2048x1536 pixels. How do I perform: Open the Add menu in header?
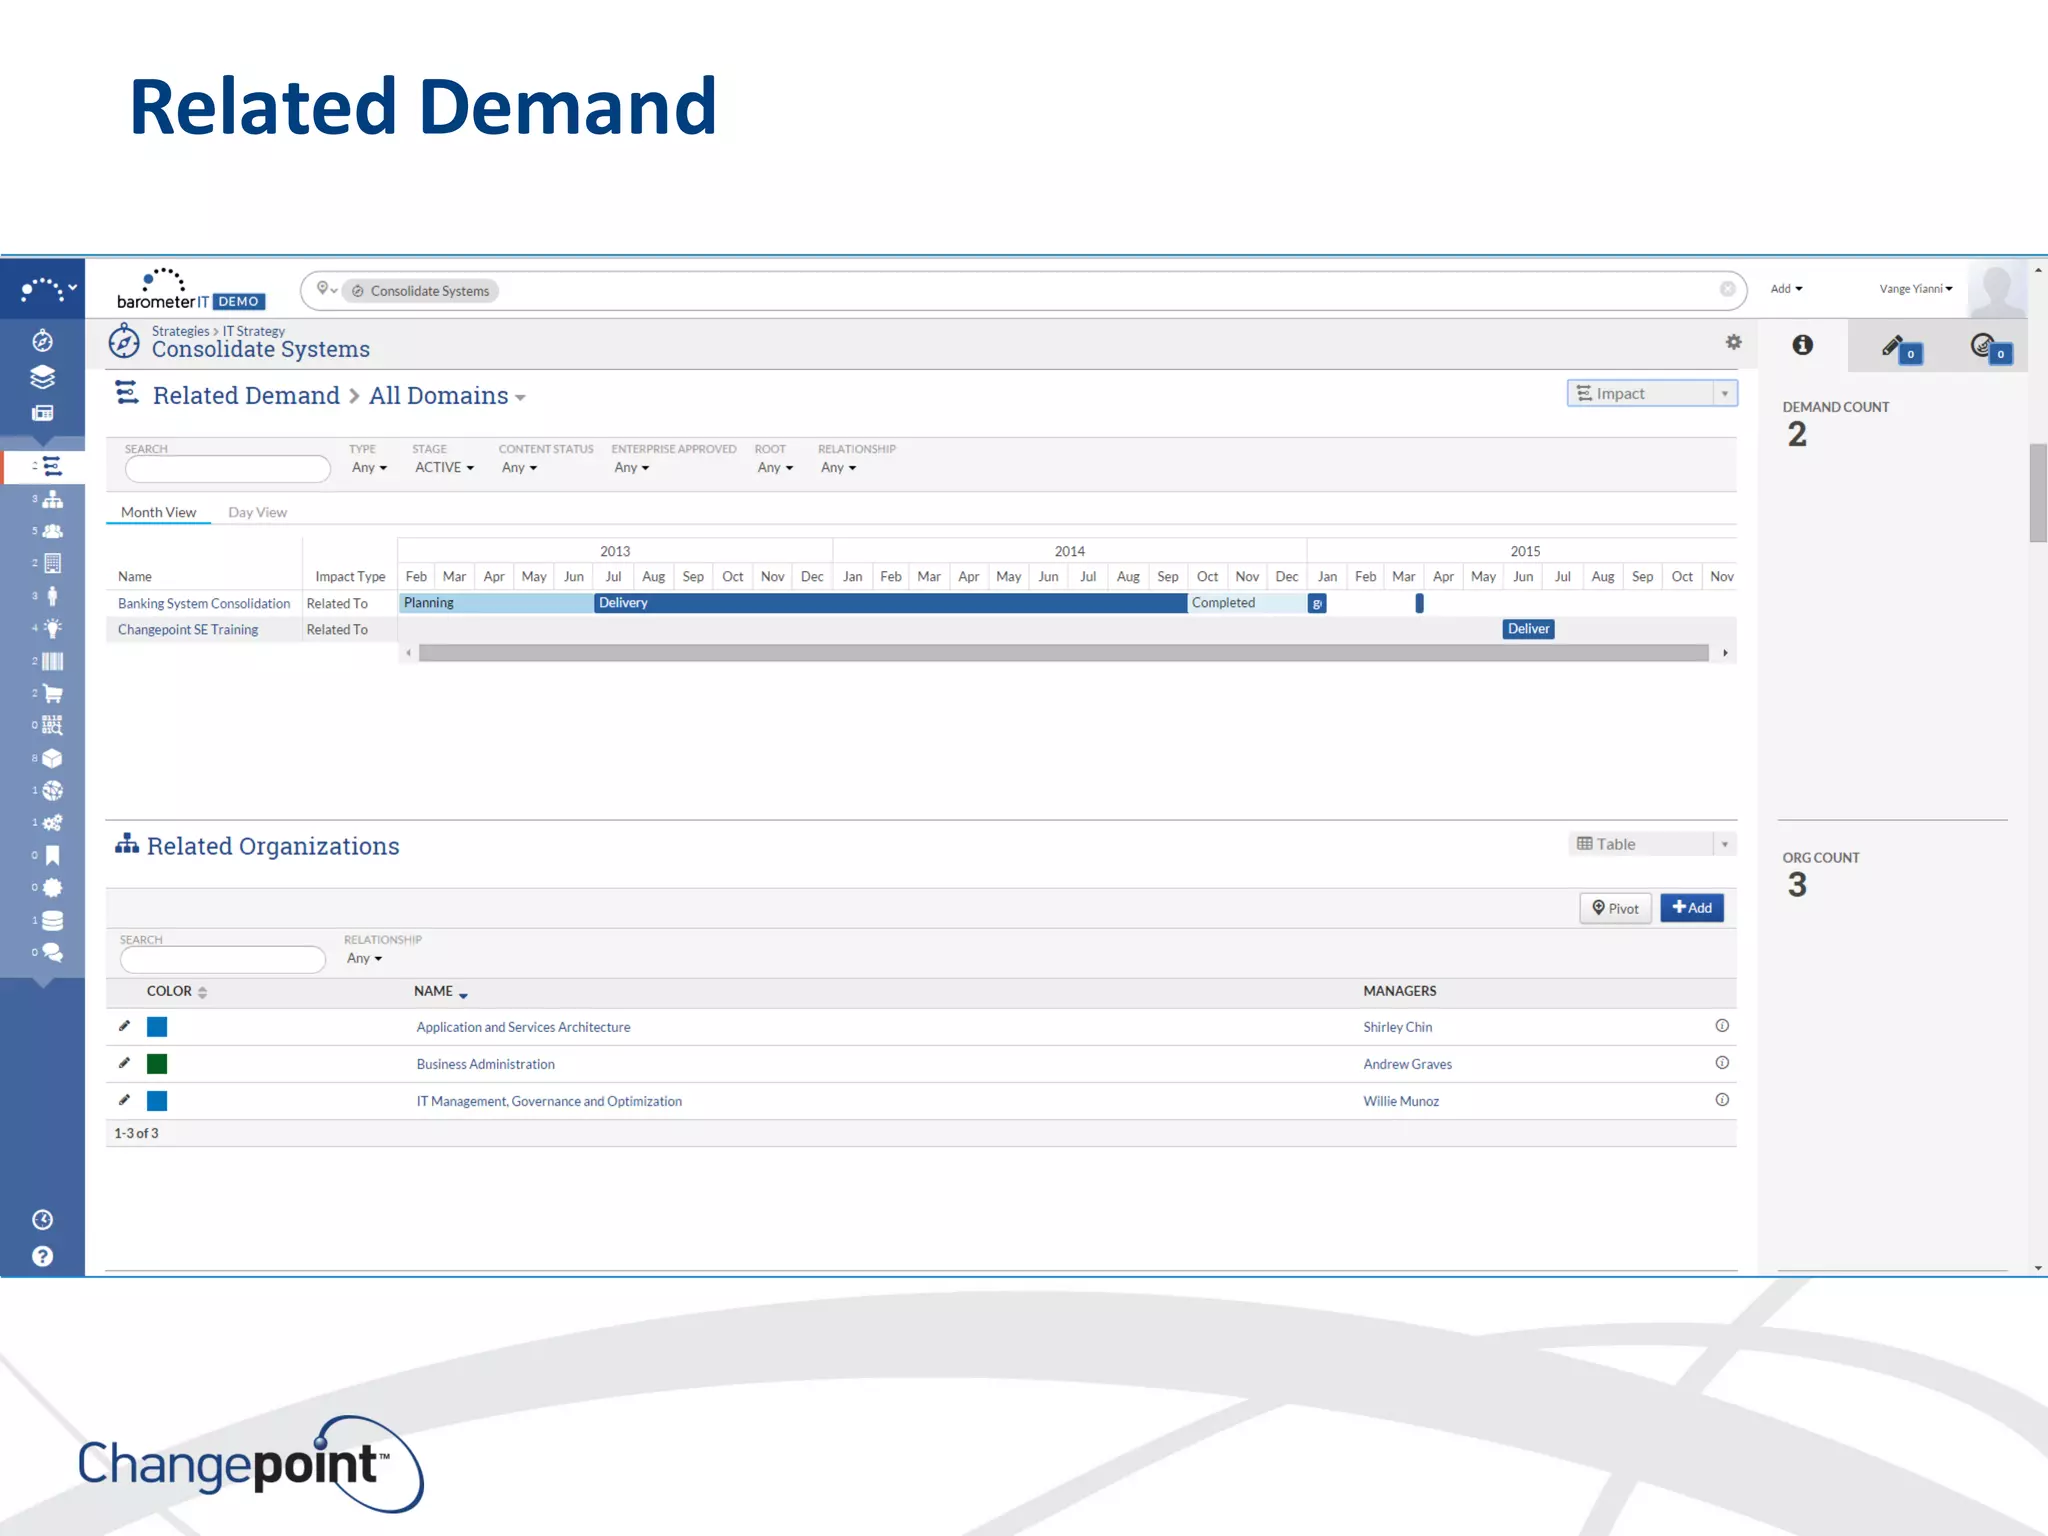[1785, 289]
